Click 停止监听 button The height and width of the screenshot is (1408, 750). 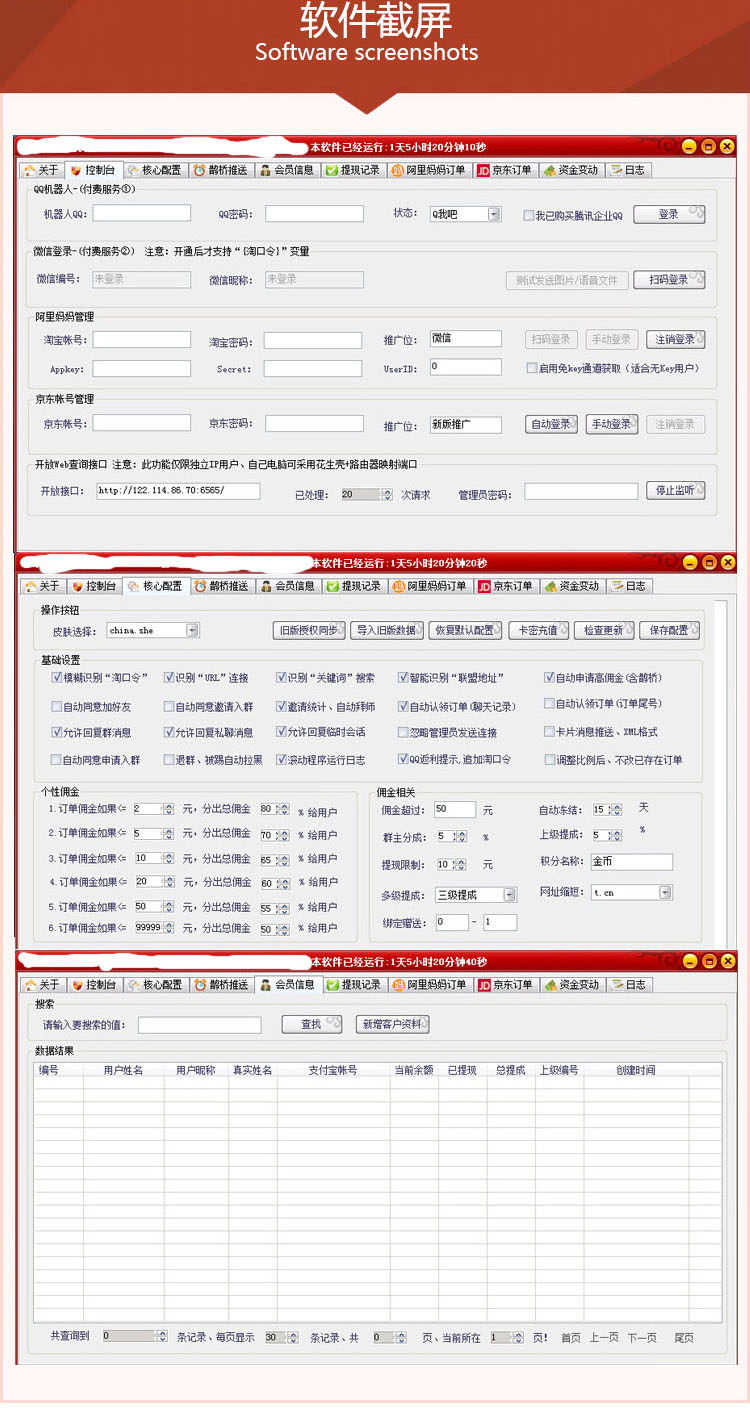click(675, 490)
